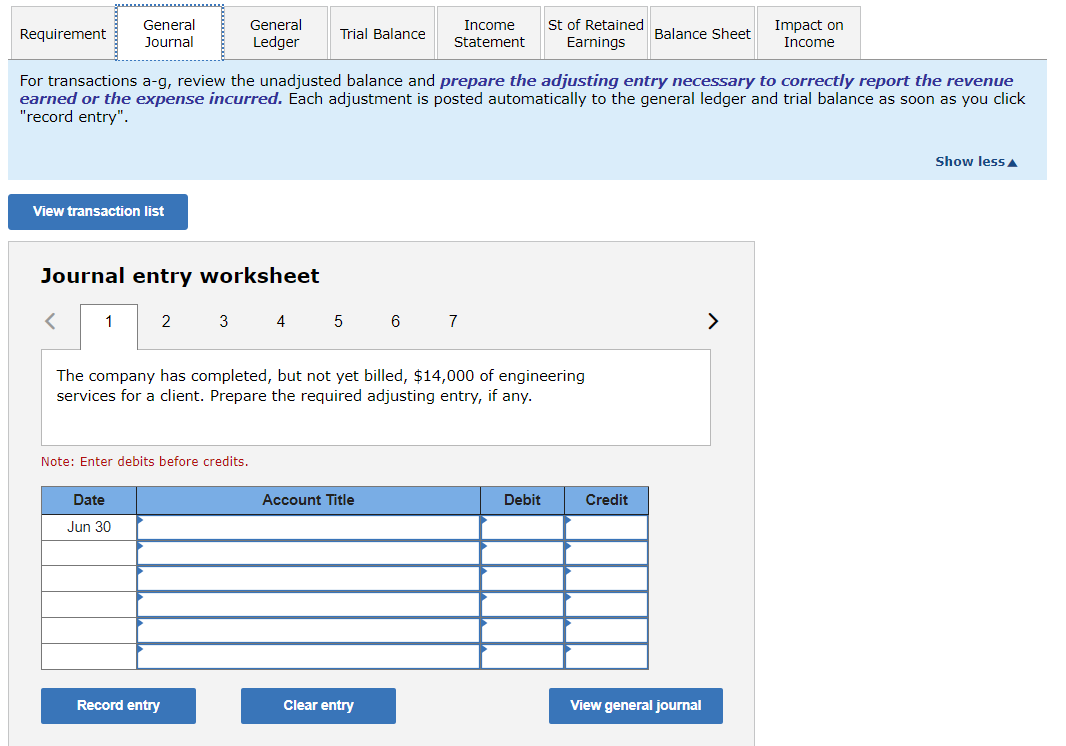Screen dimensions: 1066x746
Task: Click Credit field in fourth row
Action: point(606,605)
